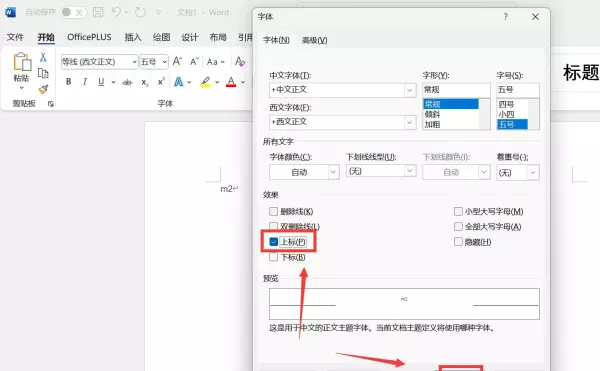Click the font dialog help question mark
Viewport: 600px width, 371px height.
tap(505, 17)
